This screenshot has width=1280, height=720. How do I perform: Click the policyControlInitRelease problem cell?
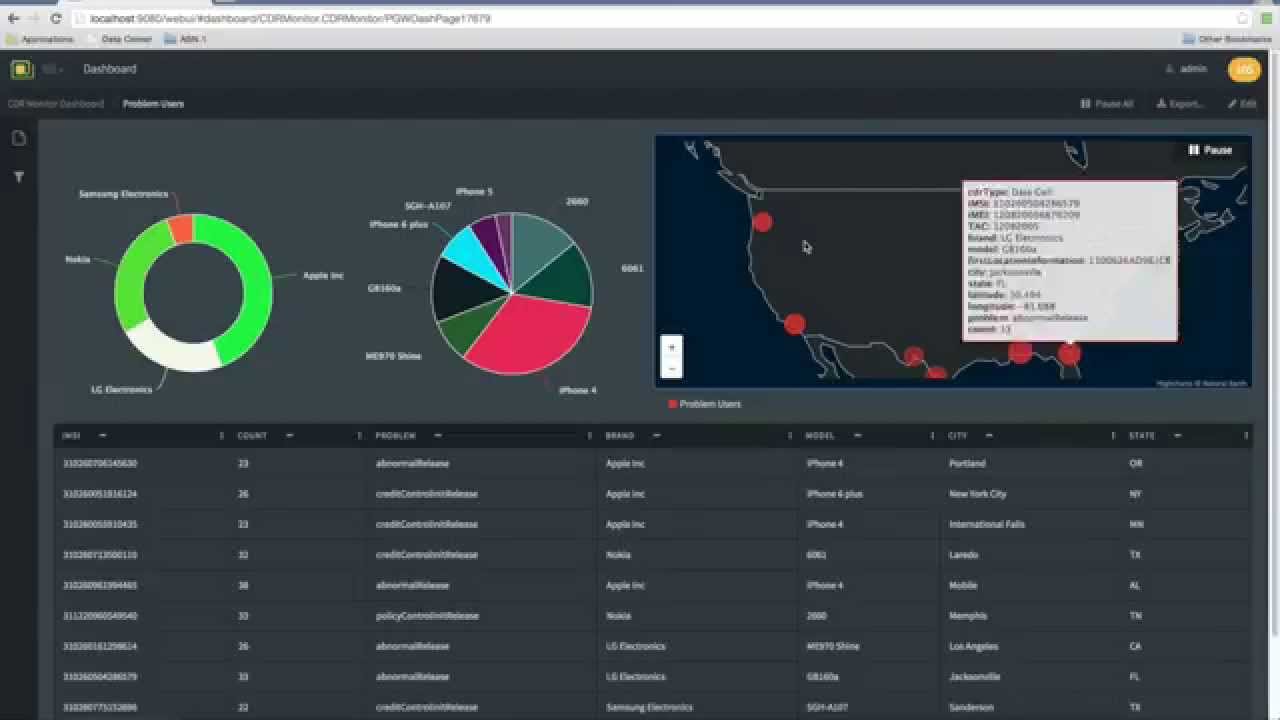coord(427,616)
